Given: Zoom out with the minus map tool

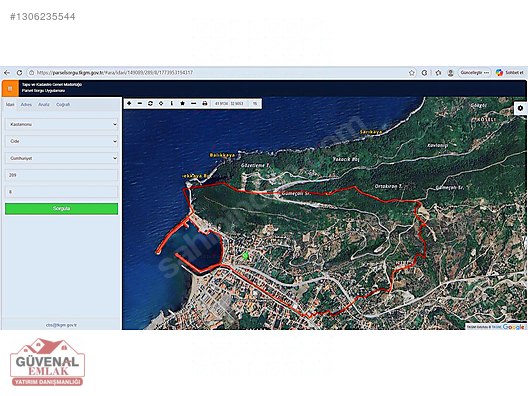Looking at the screenshot, I should click(x=140, y=103).
